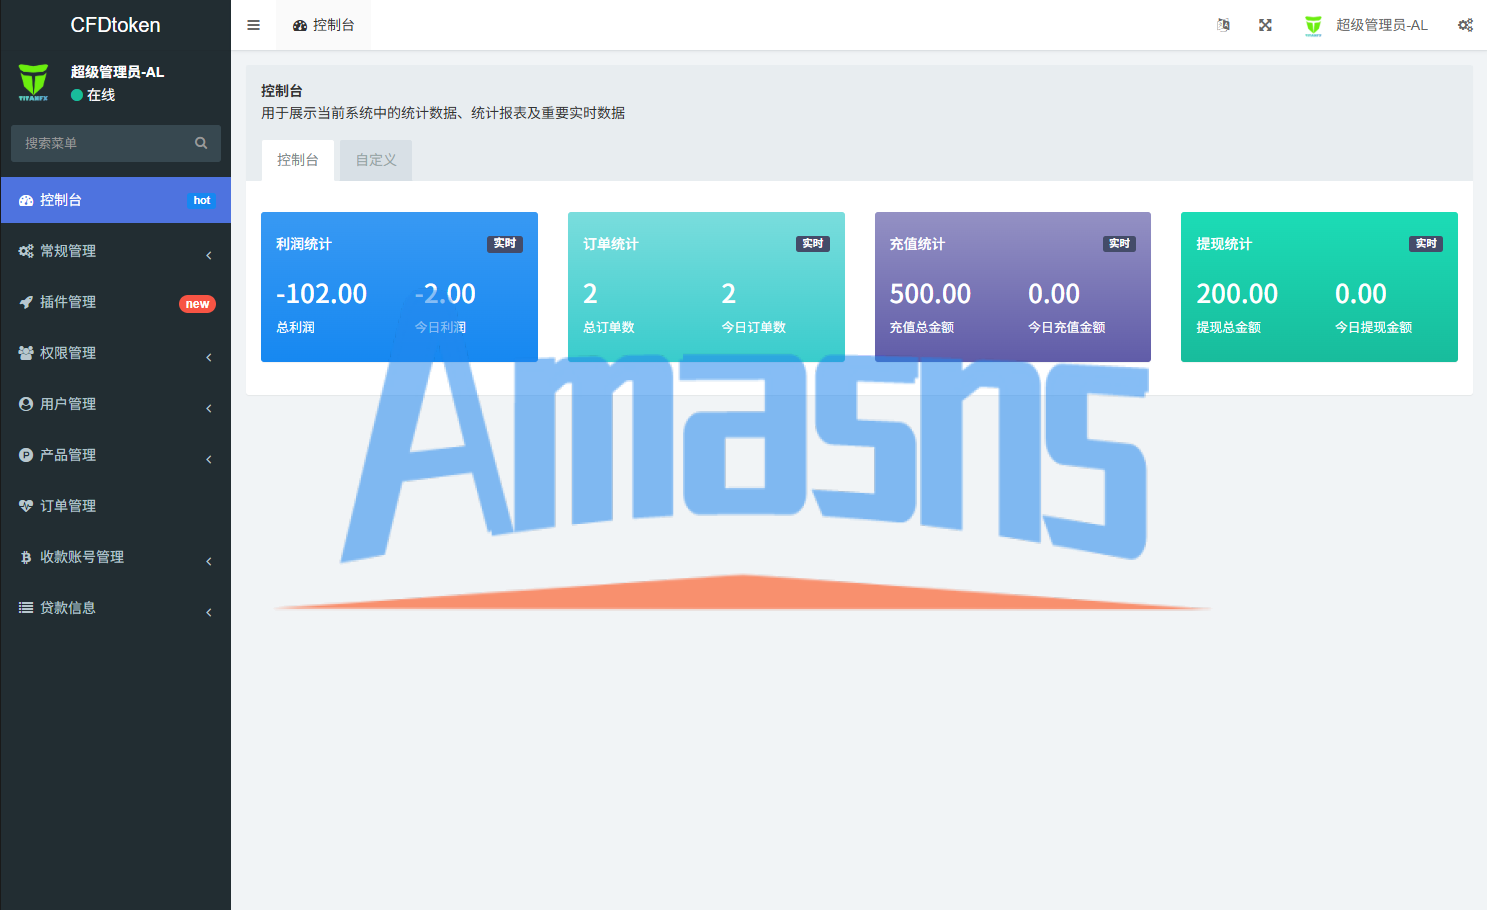Expand 常规管理 submenu chevron
Viewport: 1487px width, 910px height.
pos(209,255)
